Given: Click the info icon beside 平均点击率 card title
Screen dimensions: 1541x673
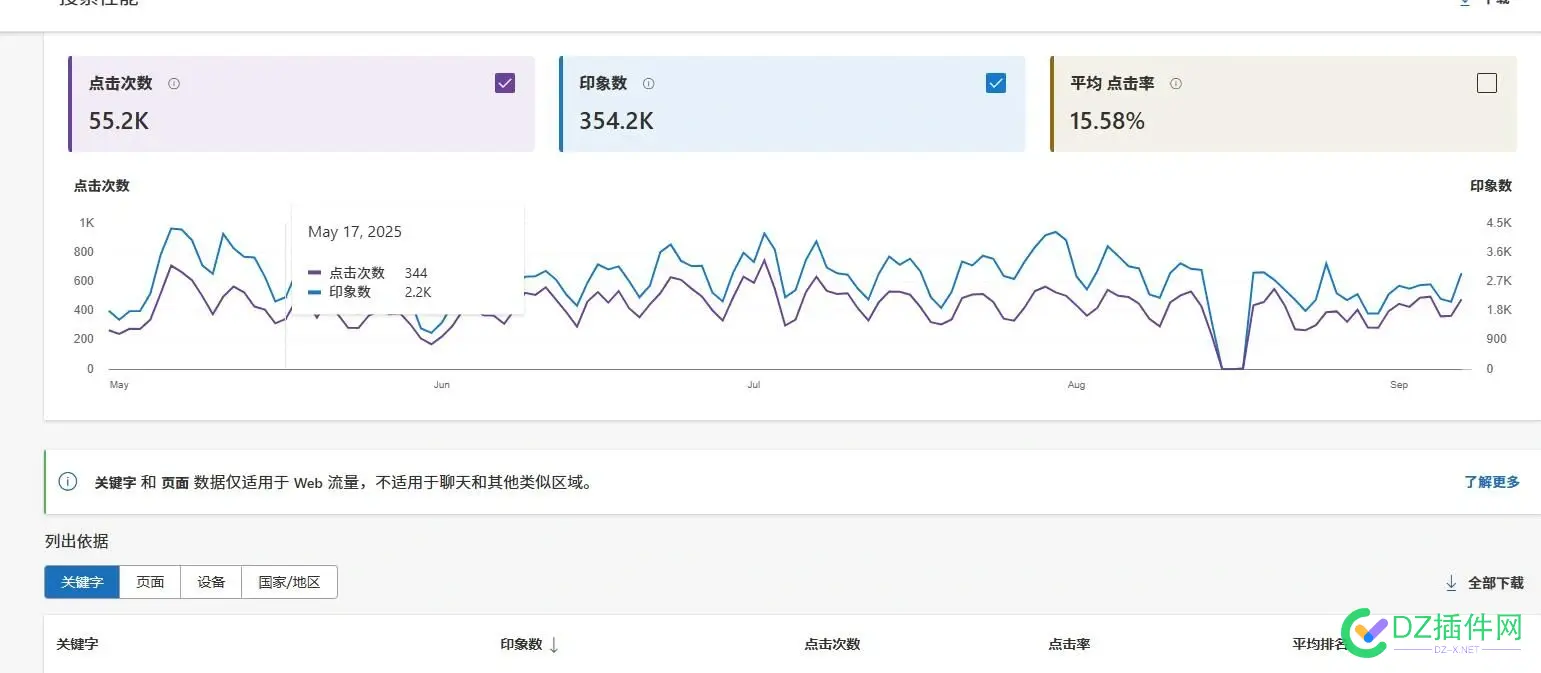Looking at the screenshot, I should pyautogui.click(x=1175, y=84).
